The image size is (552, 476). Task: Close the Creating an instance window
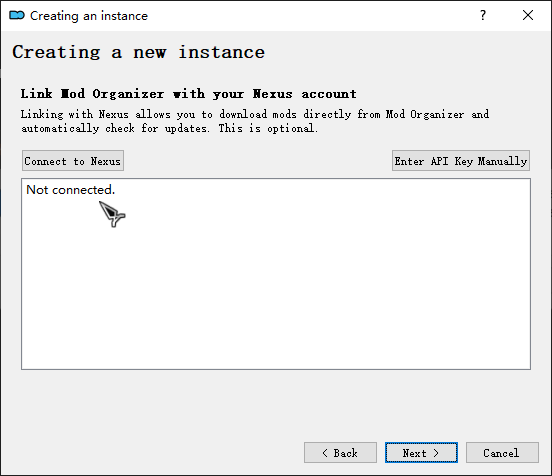coord(528,15)
